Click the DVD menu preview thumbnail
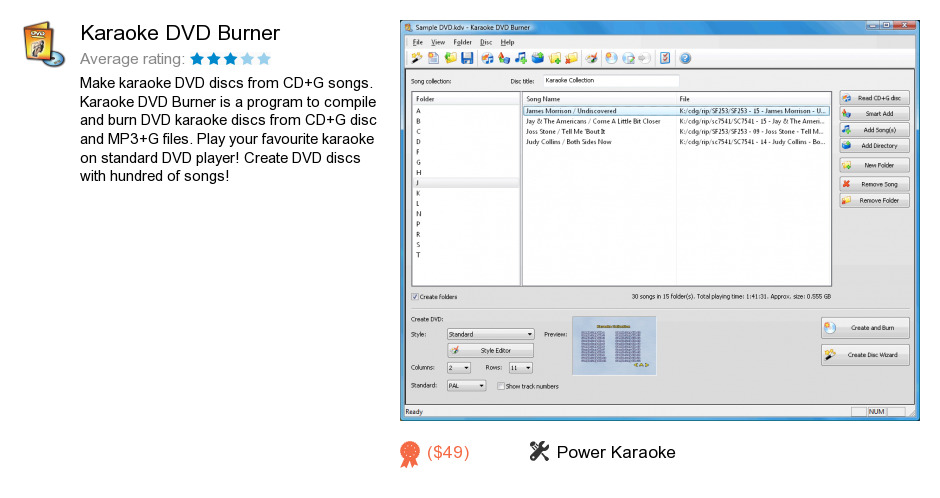 (x=614, y=346)
